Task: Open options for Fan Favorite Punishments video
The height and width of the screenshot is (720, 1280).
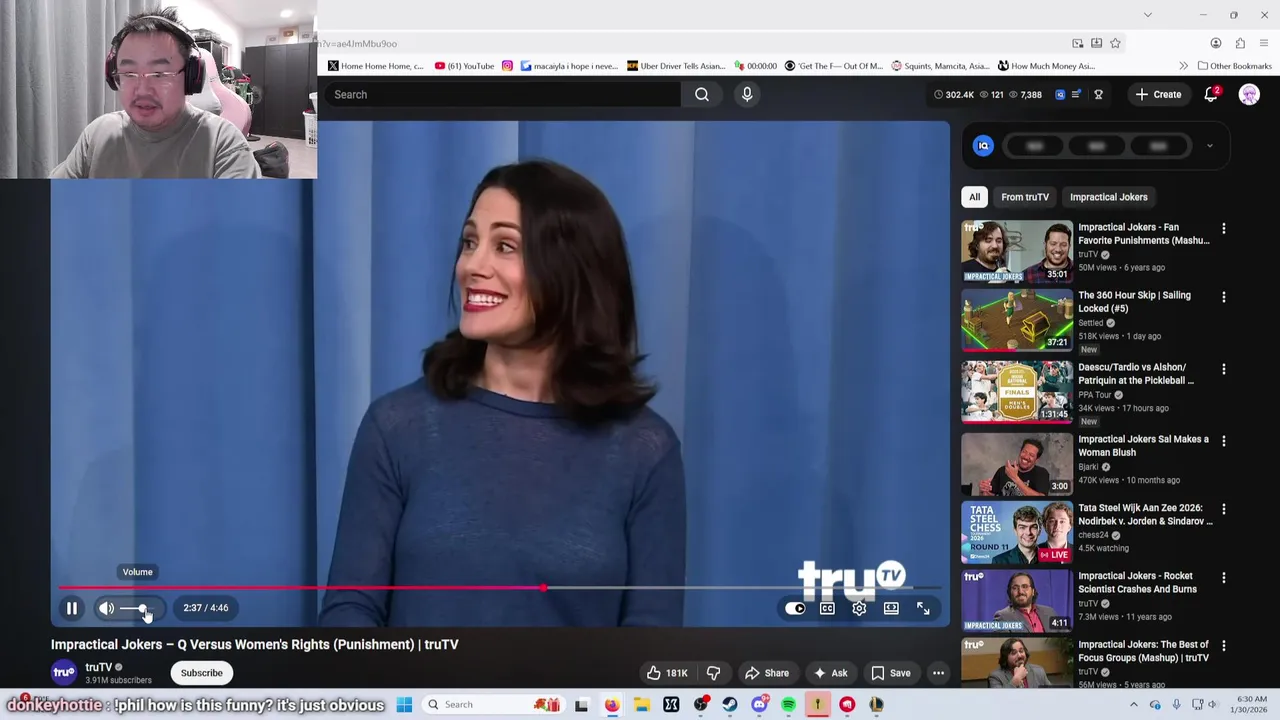Action: 1223,229
